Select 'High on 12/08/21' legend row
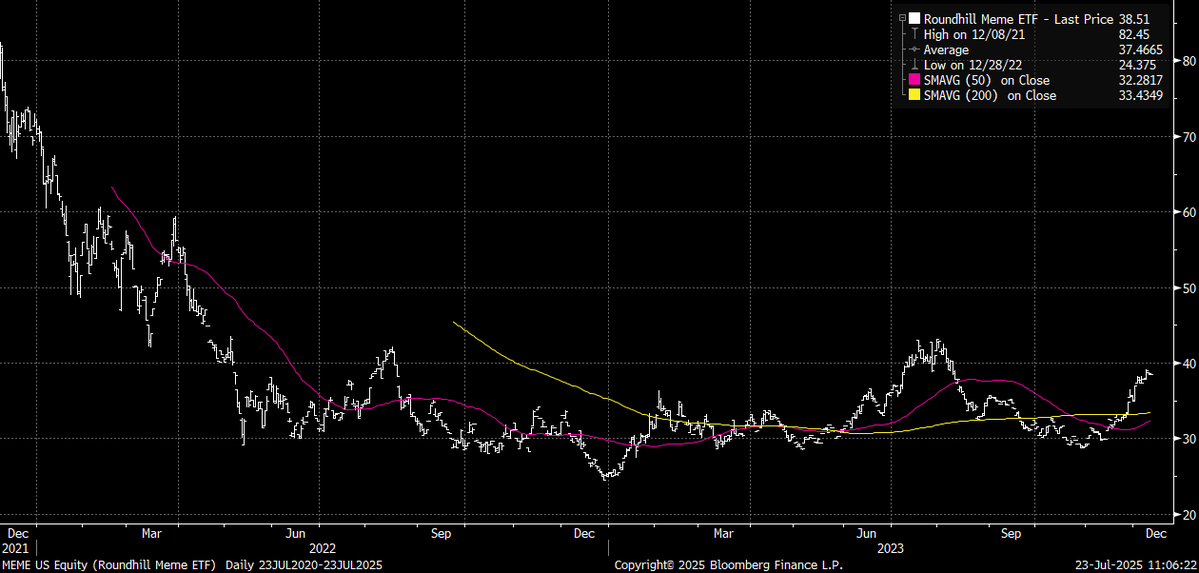This screenshot has width=1199, height=573. tap(974, 34)
